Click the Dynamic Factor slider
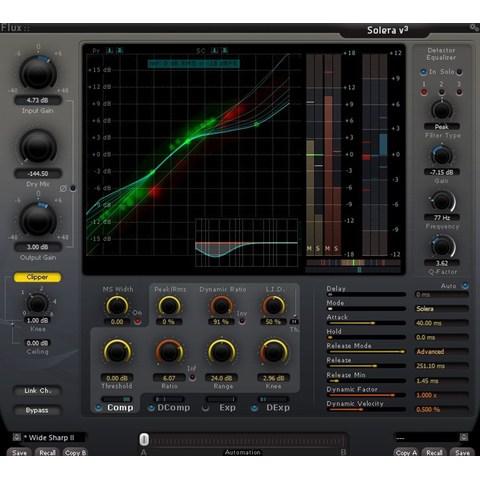 pos(366,395)
